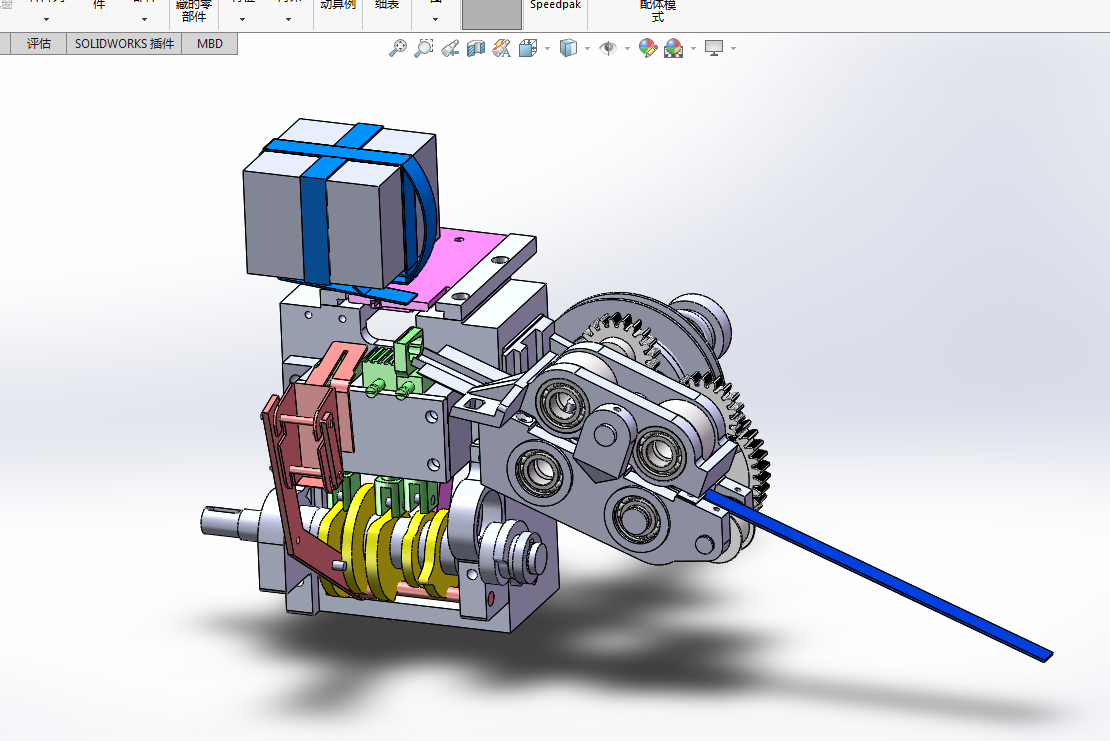Click the View Settings monitor icon
This screenshot has width=1110, height=741.
click(714, 48)
